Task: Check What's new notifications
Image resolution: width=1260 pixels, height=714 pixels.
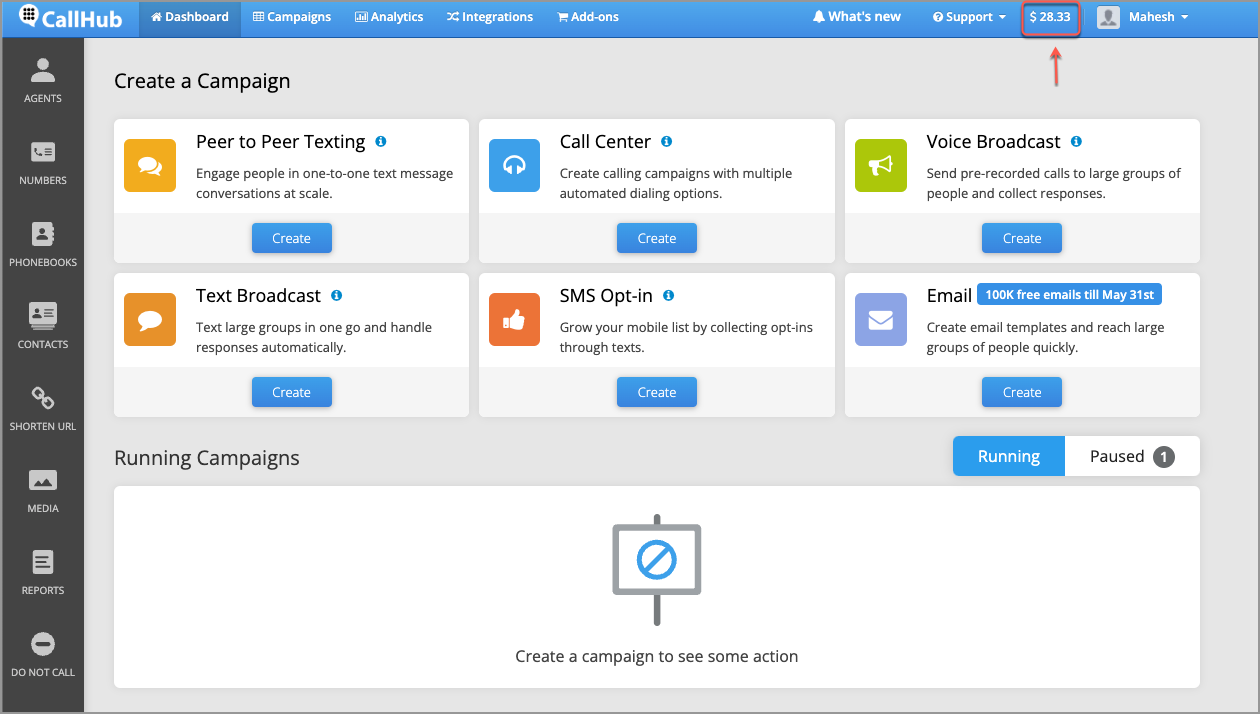Action: [x=857, y=17]
